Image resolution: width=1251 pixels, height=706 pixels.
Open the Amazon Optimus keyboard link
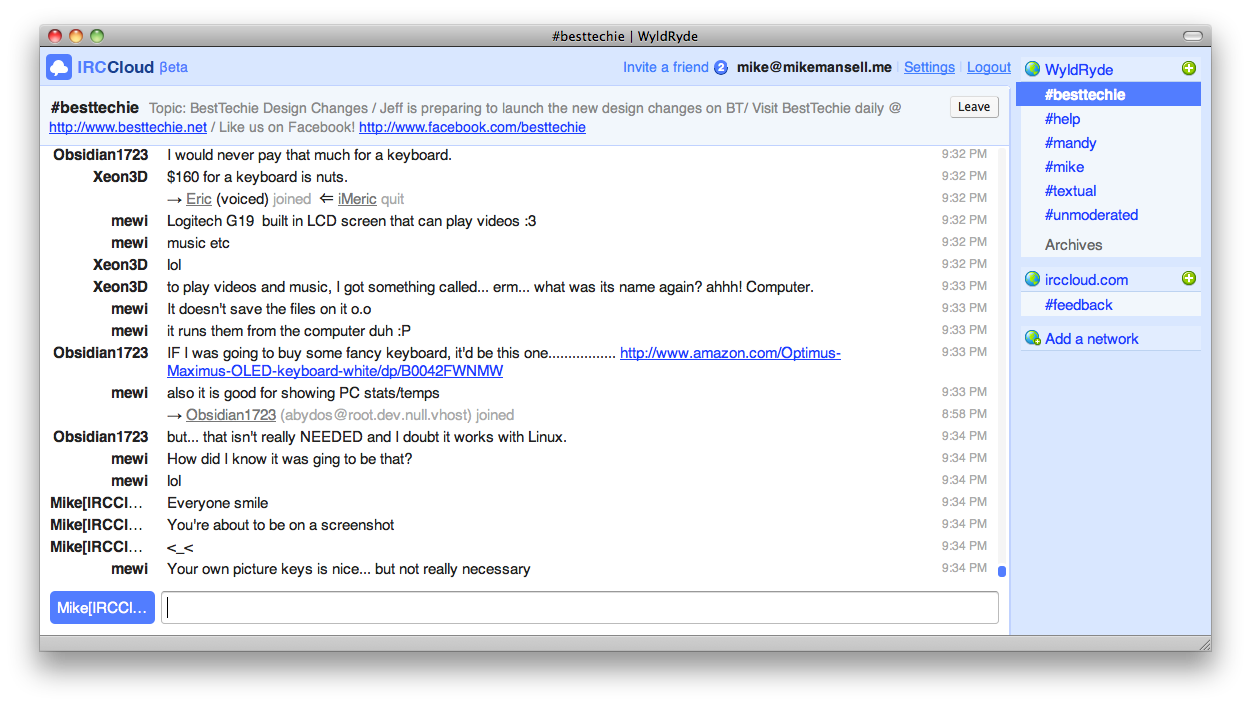point(729,353)
